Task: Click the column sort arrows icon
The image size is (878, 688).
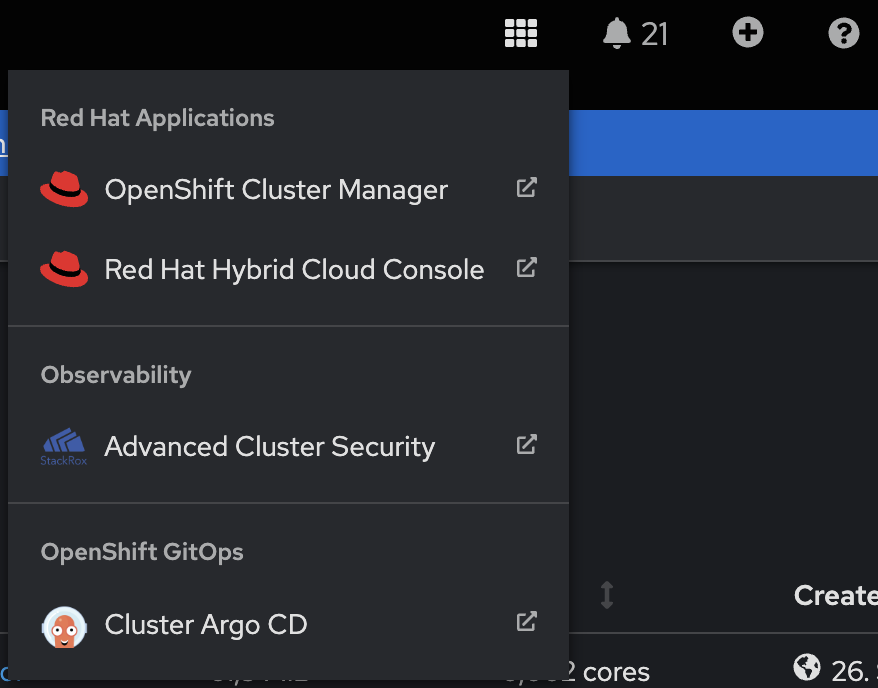Action: coord(607,595)
